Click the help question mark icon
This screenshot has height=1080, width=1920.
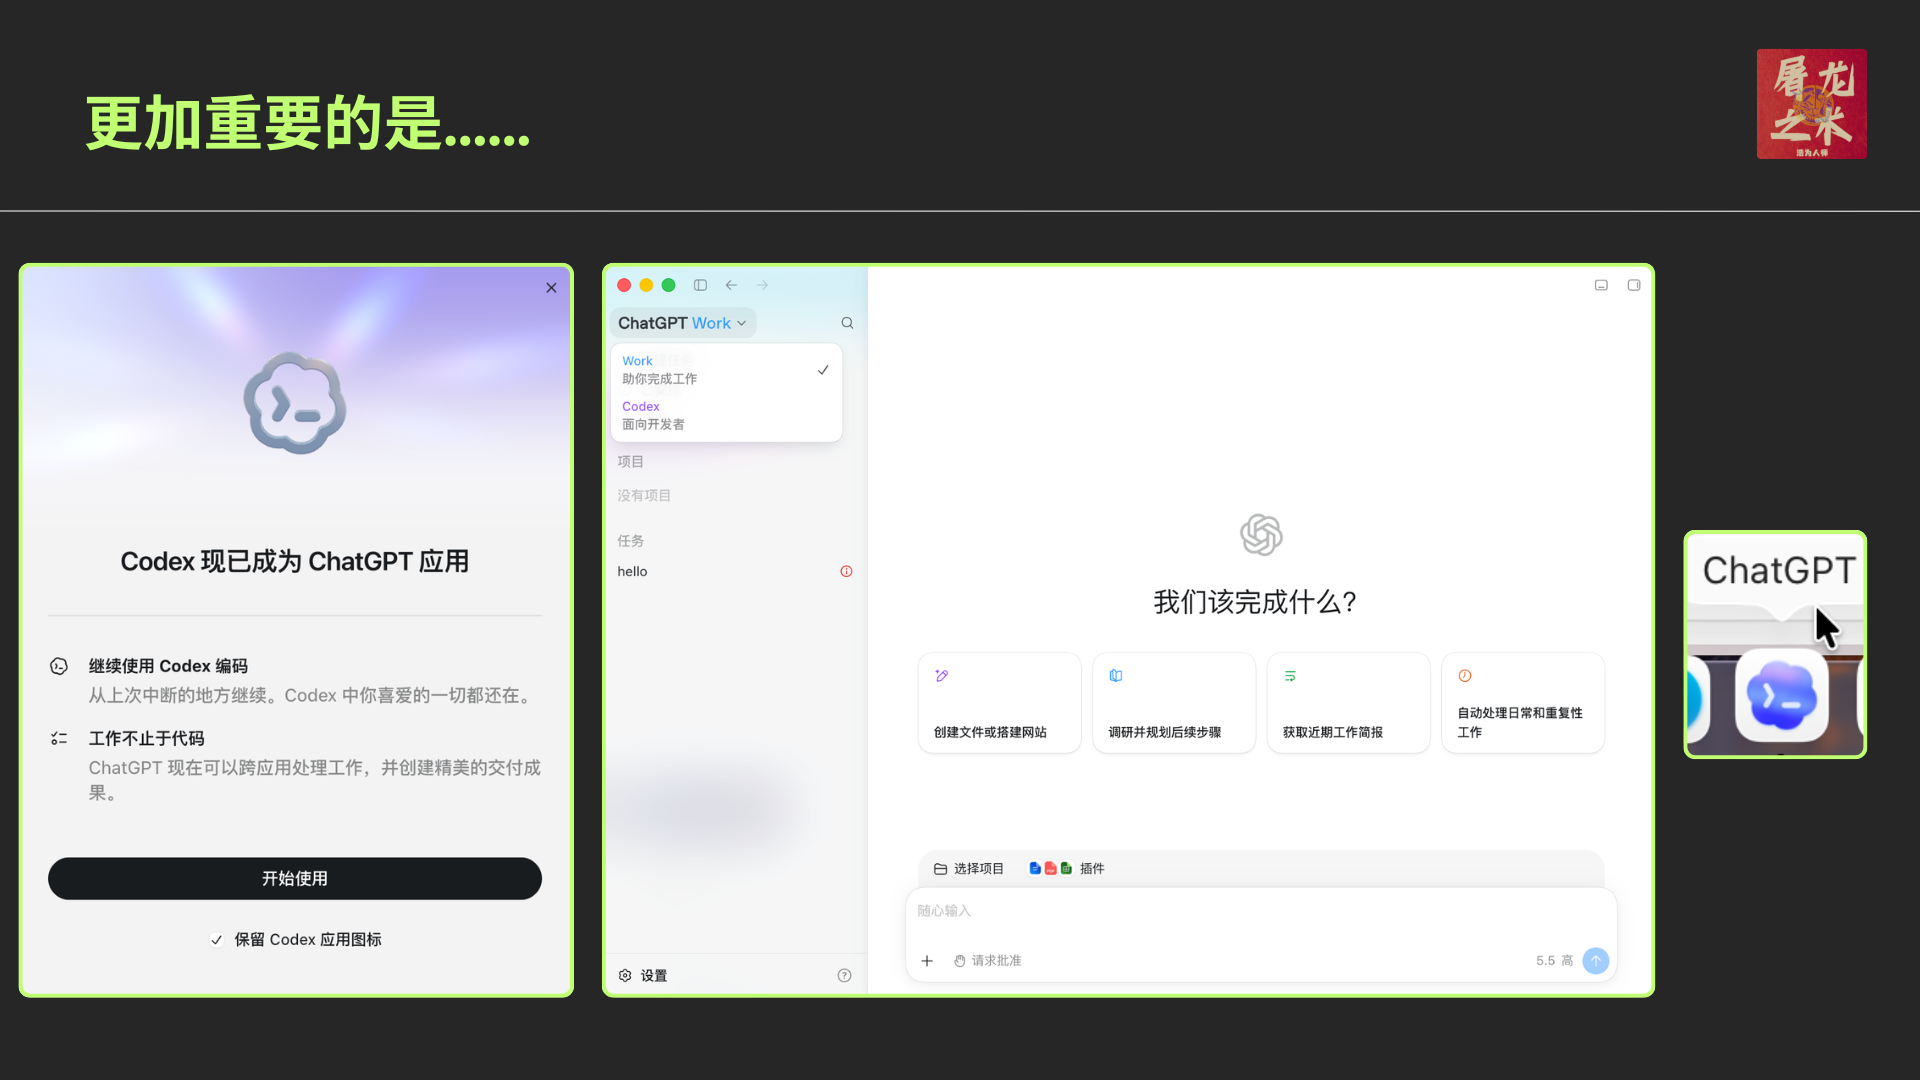844,976
